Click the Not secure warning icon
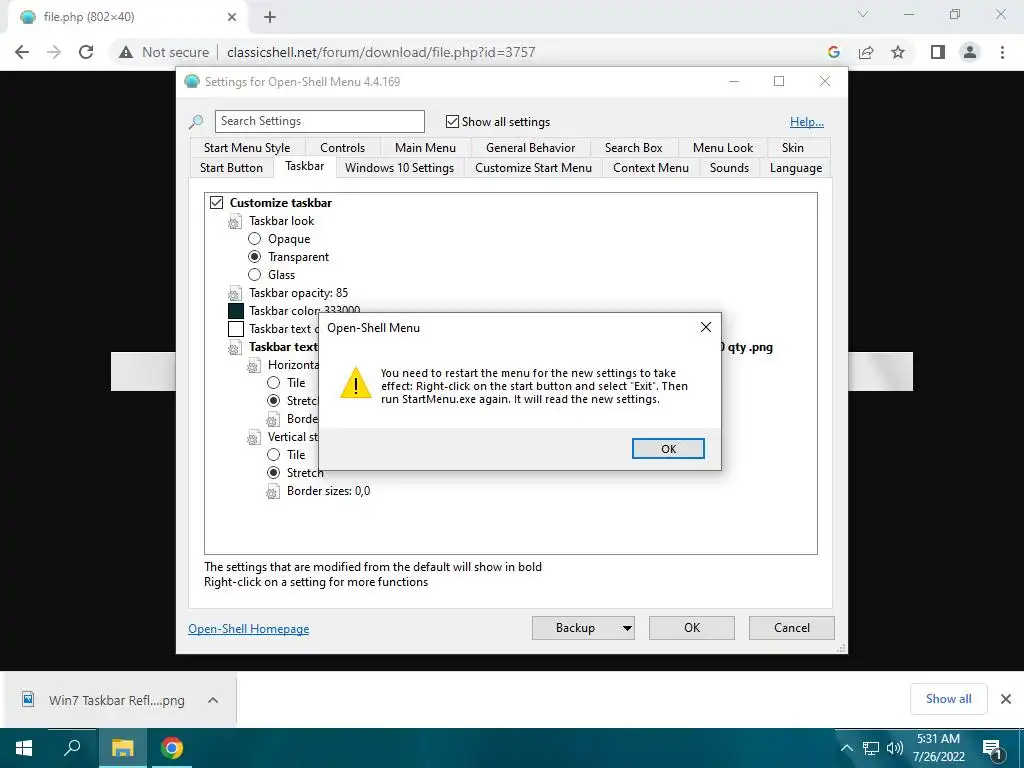The height and width of the screenshot is (768, 1024). click(x=126, y=52)
